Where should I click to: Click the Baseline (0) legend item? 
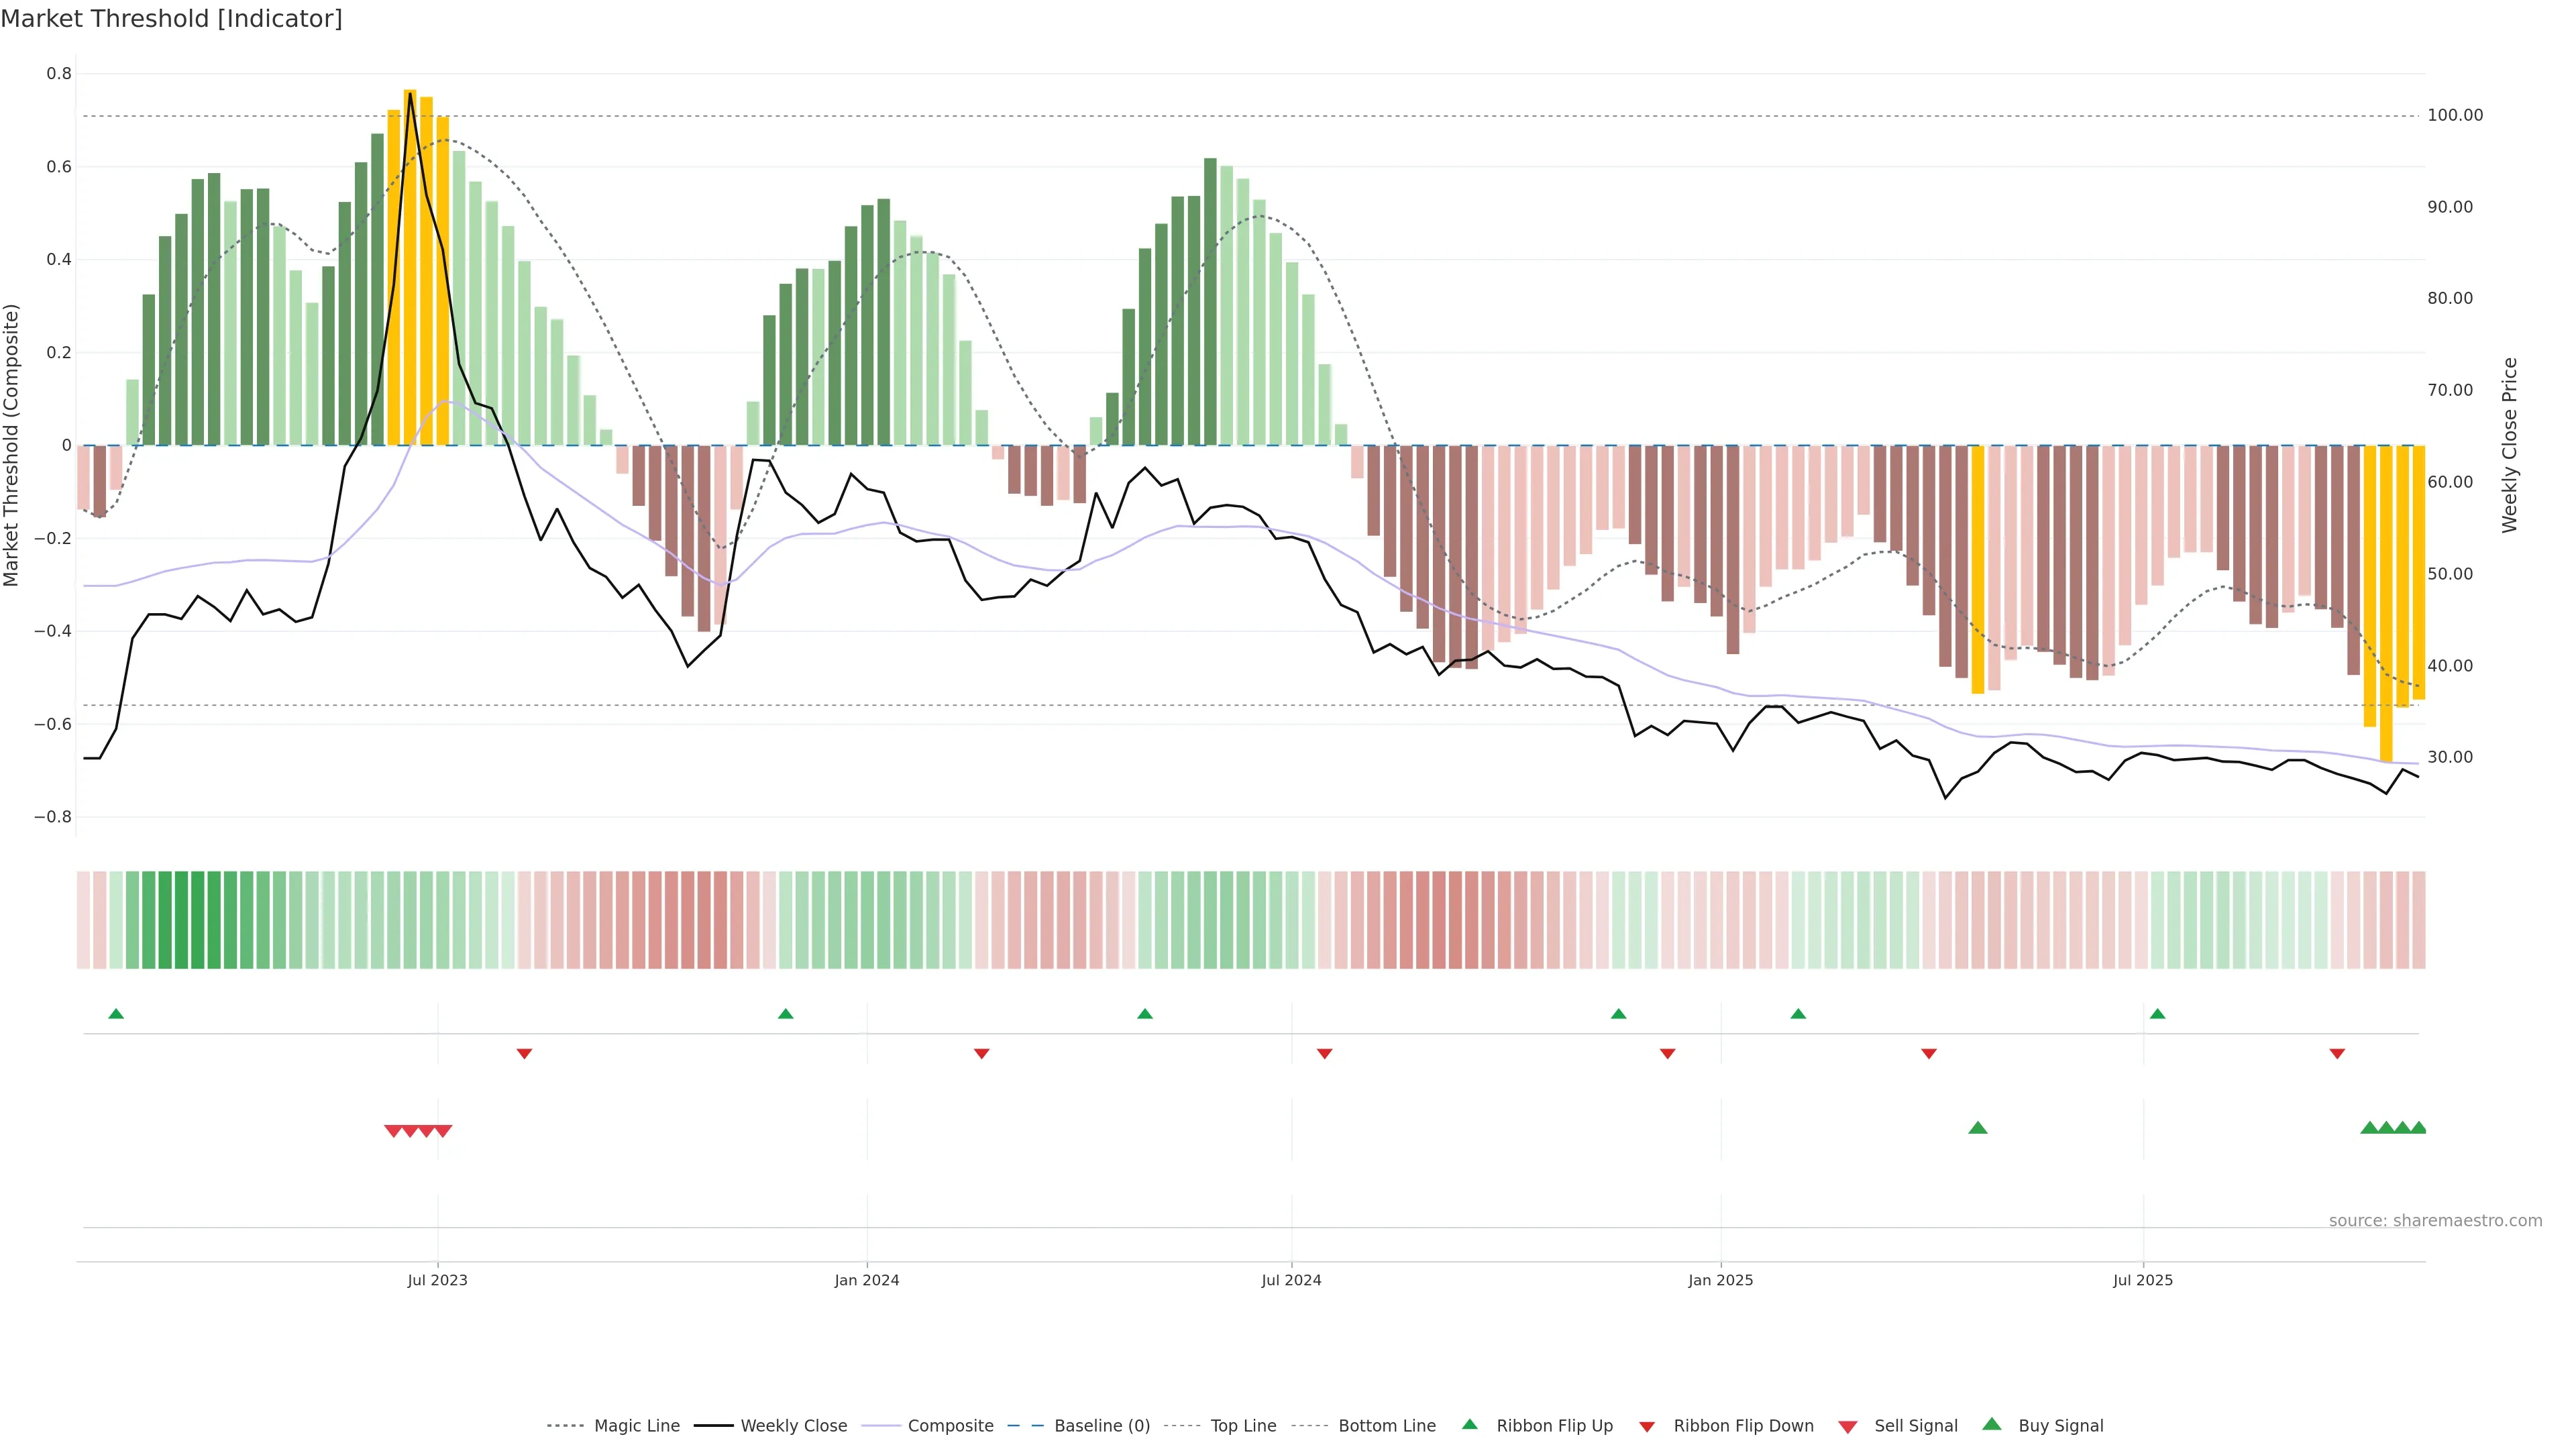(x=1101, y=1425)
